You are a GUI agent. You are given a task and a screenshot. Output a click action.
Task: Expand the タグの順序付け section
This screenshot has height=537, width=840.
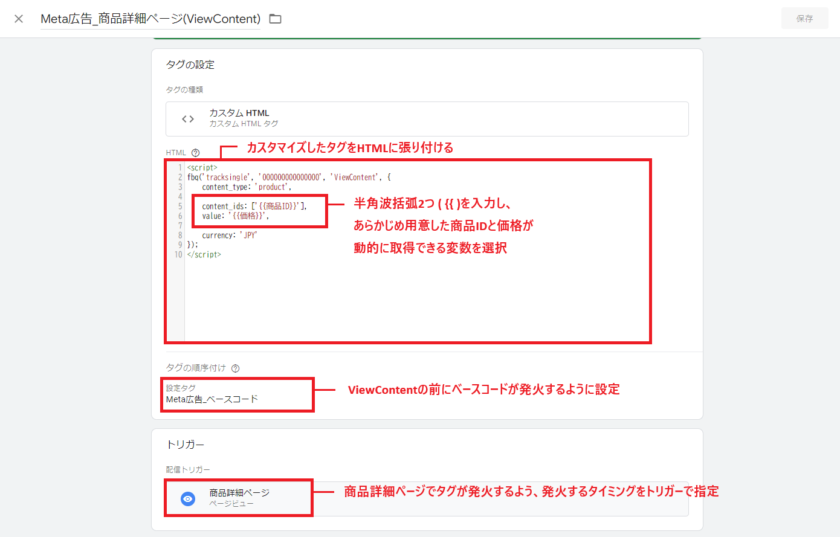click(x=195, y=368)
